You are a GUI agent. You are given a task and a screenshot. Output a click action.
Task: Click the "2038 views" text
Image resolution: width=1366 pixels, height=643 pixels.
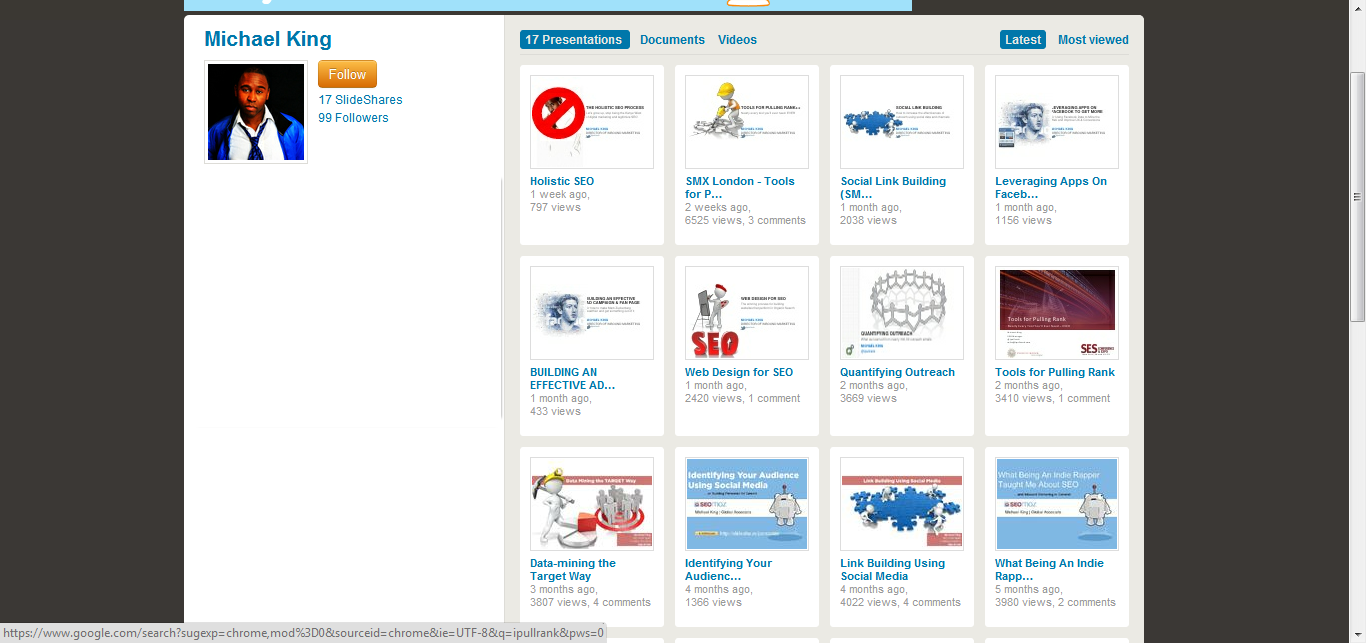click(868, 221)
